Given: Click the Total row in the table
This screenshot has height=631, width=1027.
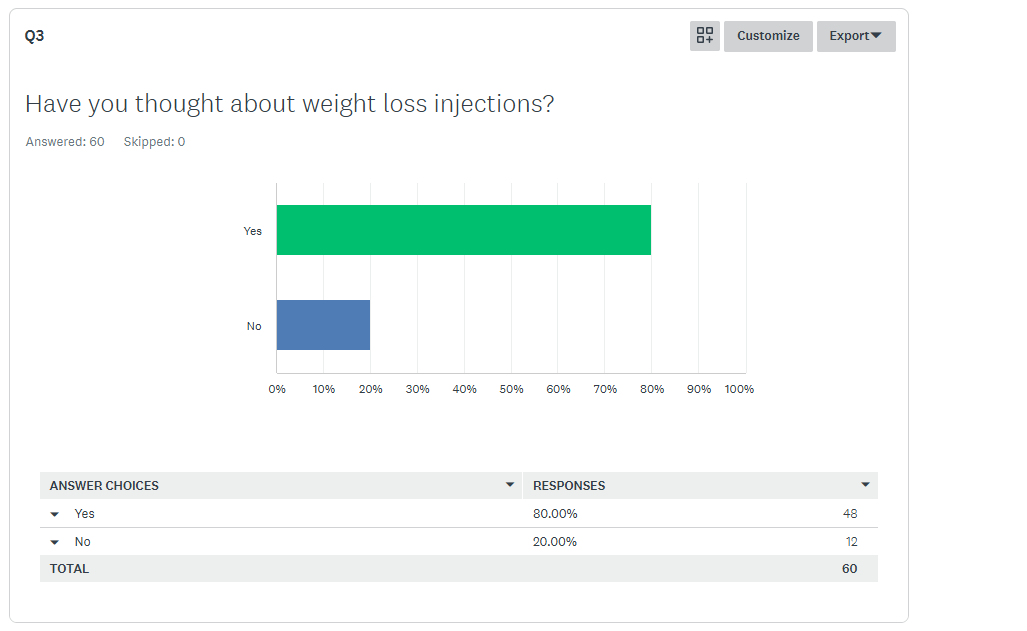Looking at the screenshot, I should pos(69,569).
